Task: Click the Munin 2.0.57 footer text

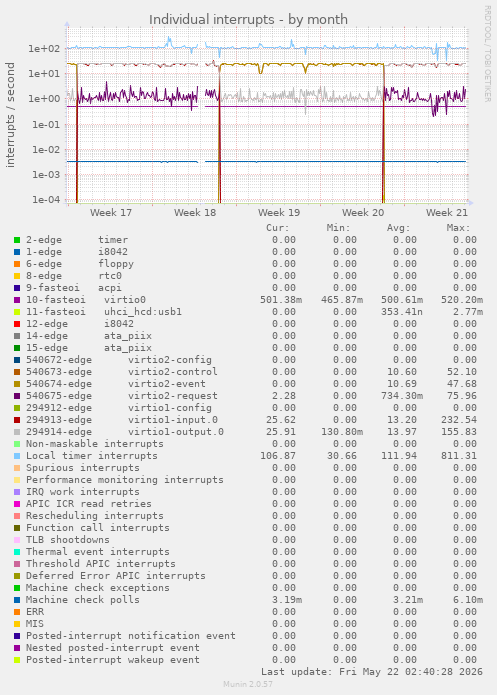Action: [248, 684]
